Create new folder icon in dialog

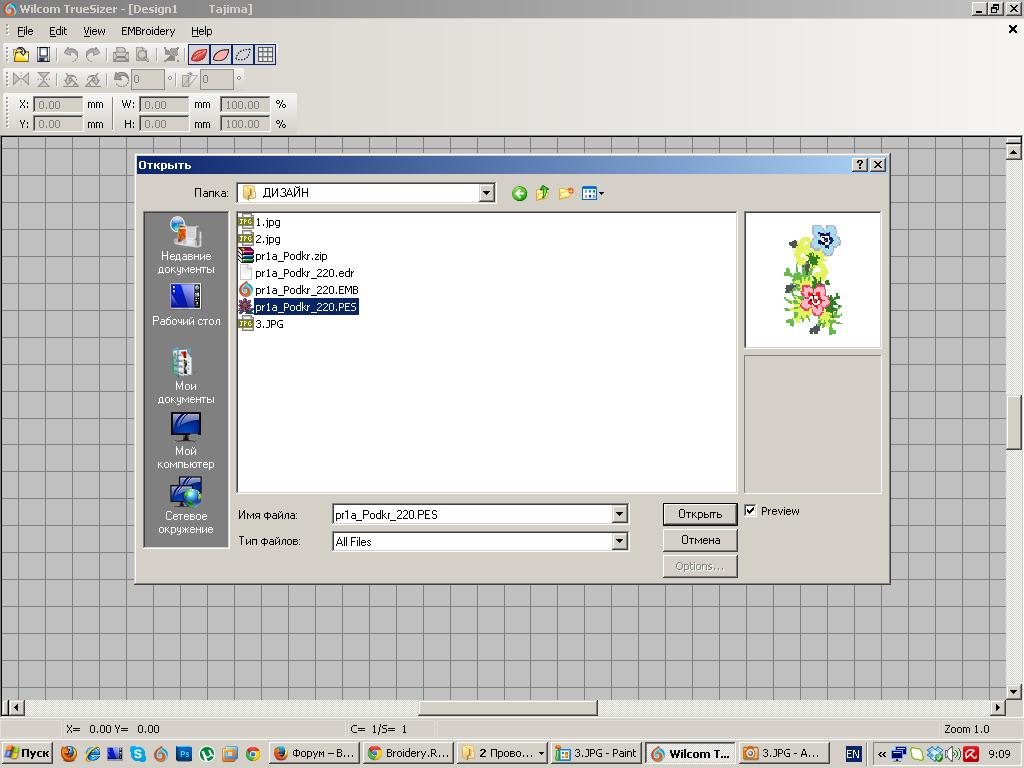[x=566, y=193]
